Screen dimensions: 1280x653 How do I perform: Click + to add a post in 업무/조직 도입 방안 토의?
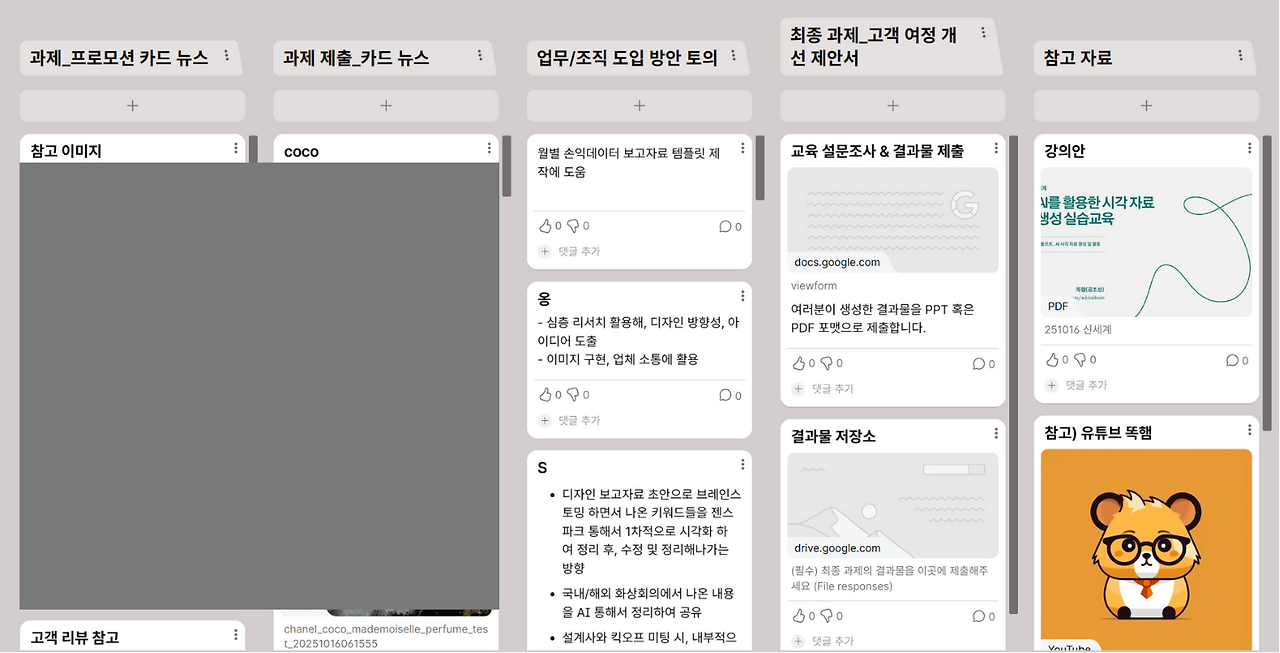tap(638, 105)
